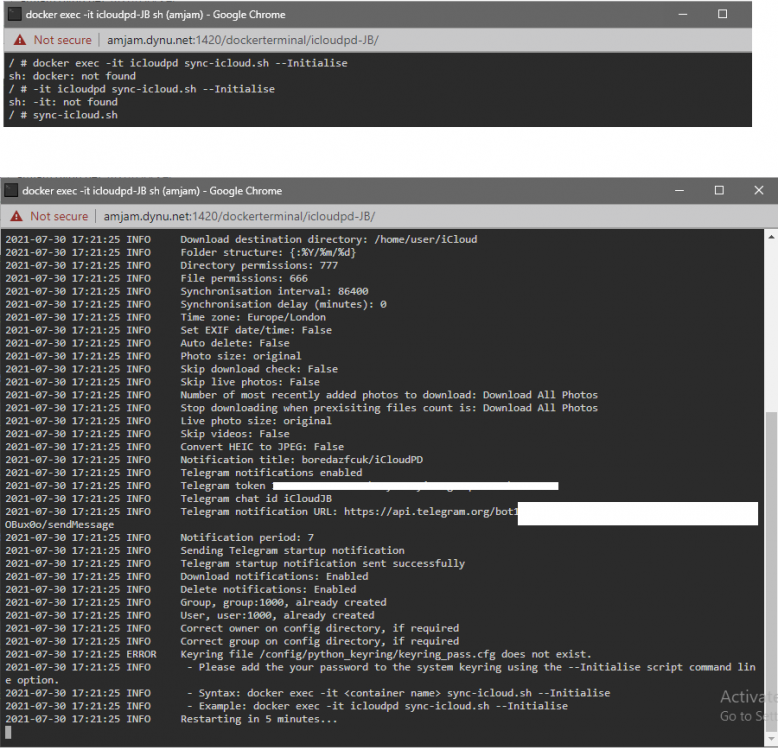Click 'Telegram notifications enabled' line

(271, 473)
